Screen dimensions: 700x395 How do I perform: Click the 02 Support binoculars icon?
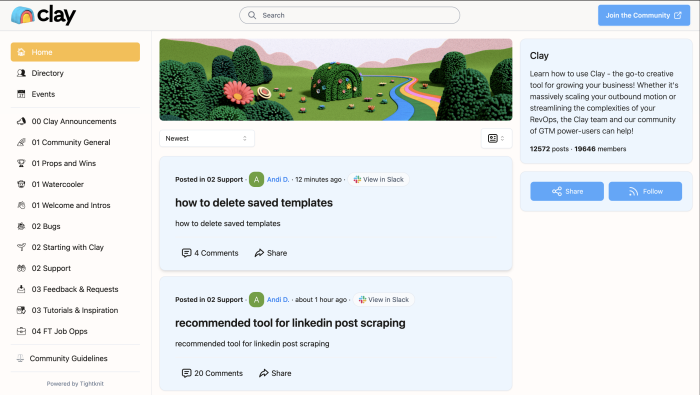[x=21, y=268]
